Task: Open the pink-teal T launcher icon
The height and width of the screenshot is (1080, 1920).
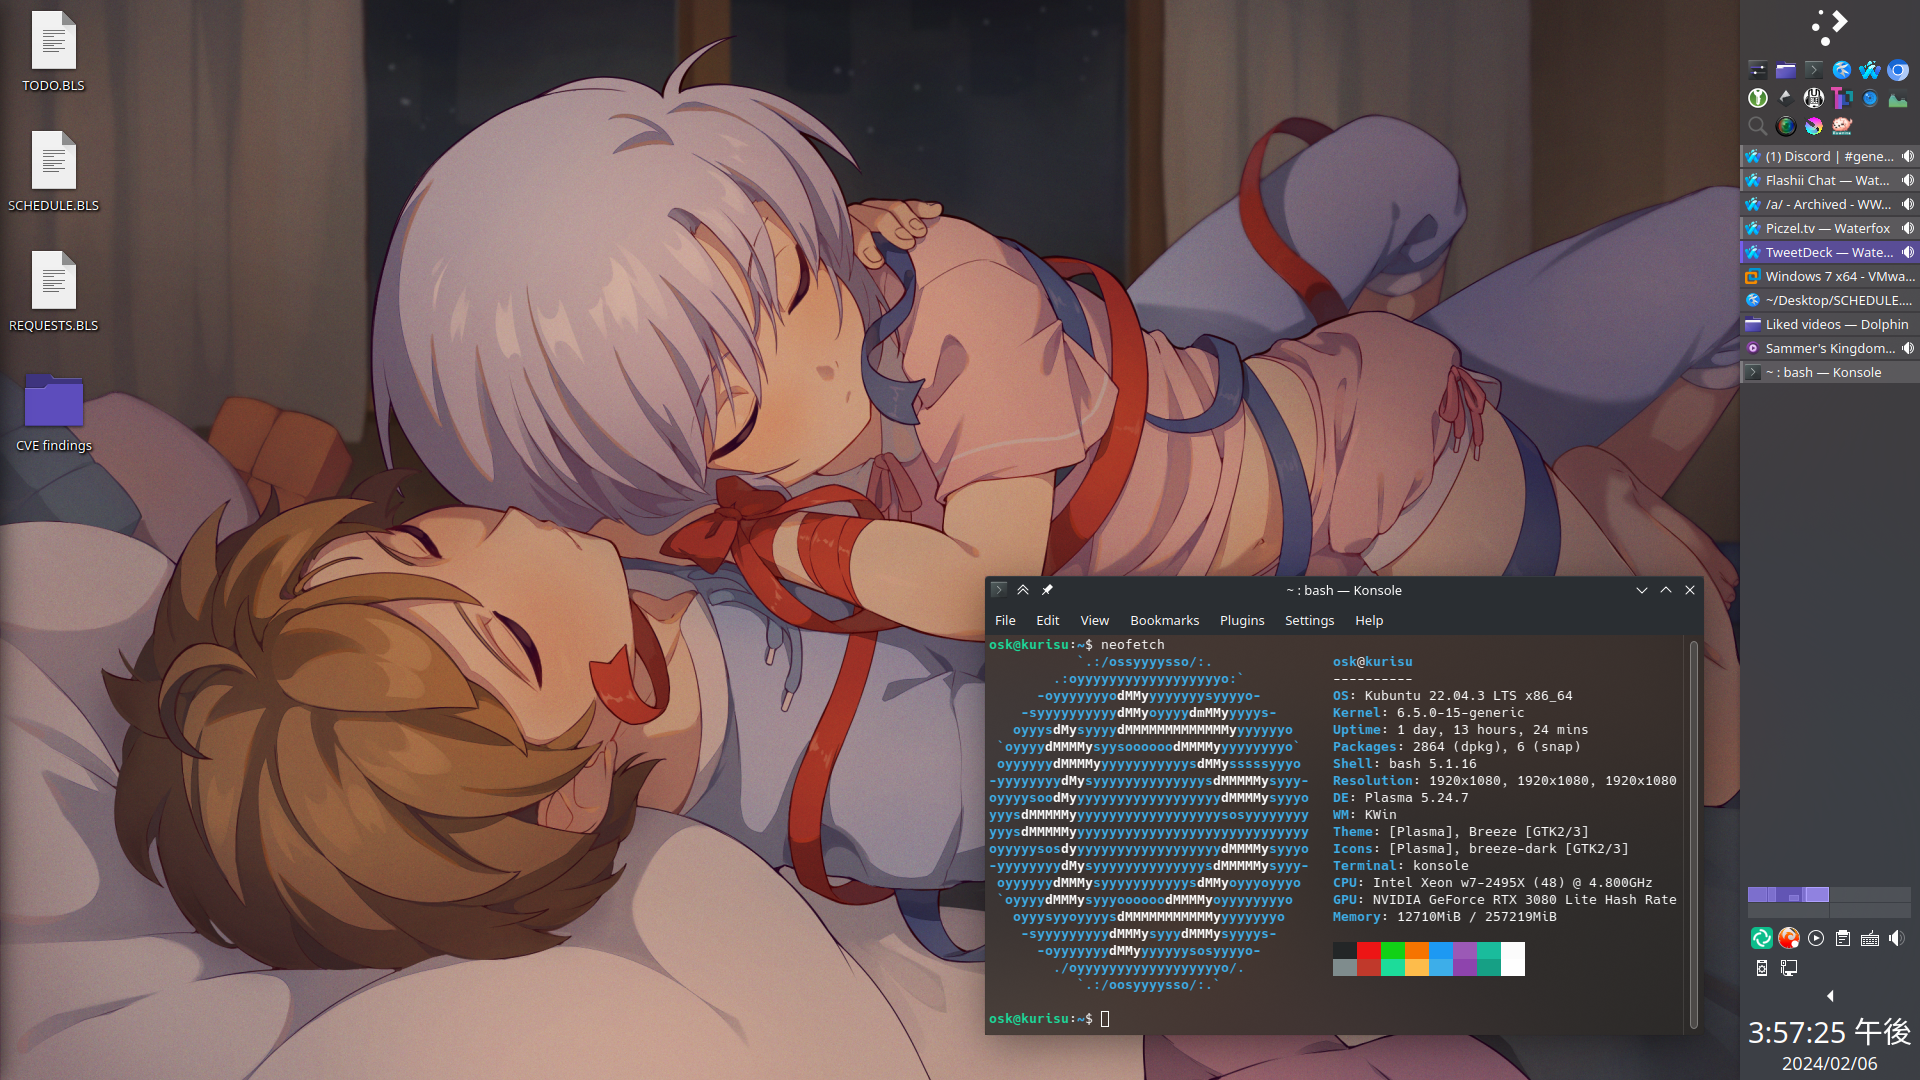Action: [x=1842, y=98]
